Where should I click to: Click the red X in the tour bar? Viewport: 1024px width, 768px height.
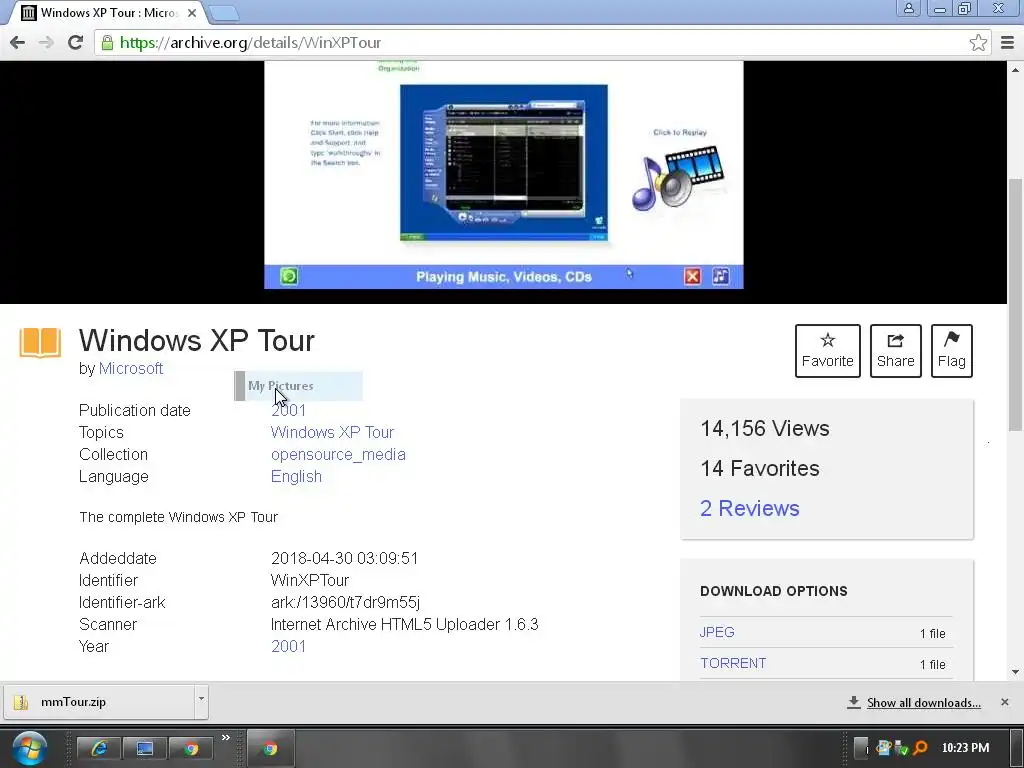tap(692, 276)
